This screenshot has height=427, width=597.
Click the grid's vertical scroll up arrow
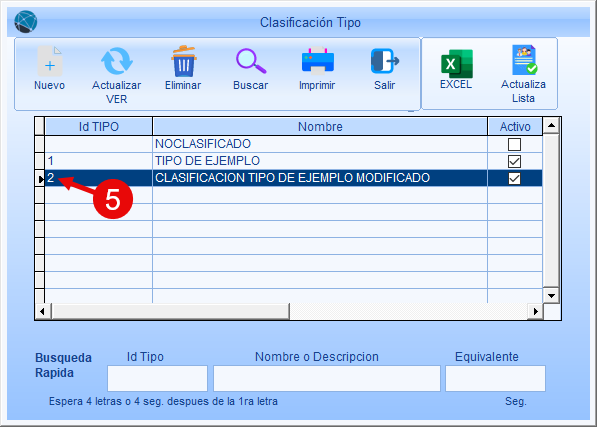coord(551,125)
